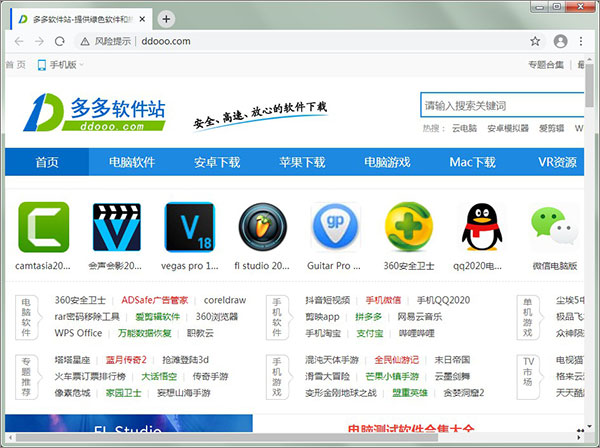Open the 苹果下载 navigation tab
The image size is (600, 448).
pos(302,162)
